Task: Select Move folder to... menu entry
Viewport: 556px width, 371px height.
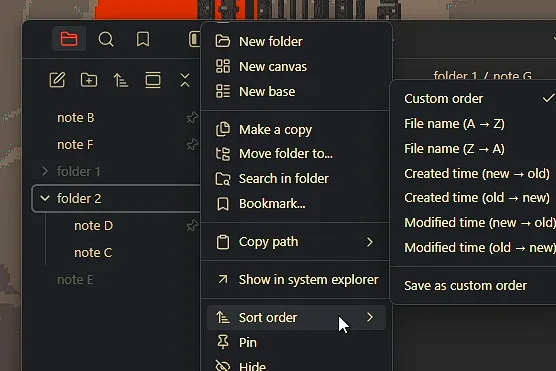Action: [296, 154]
